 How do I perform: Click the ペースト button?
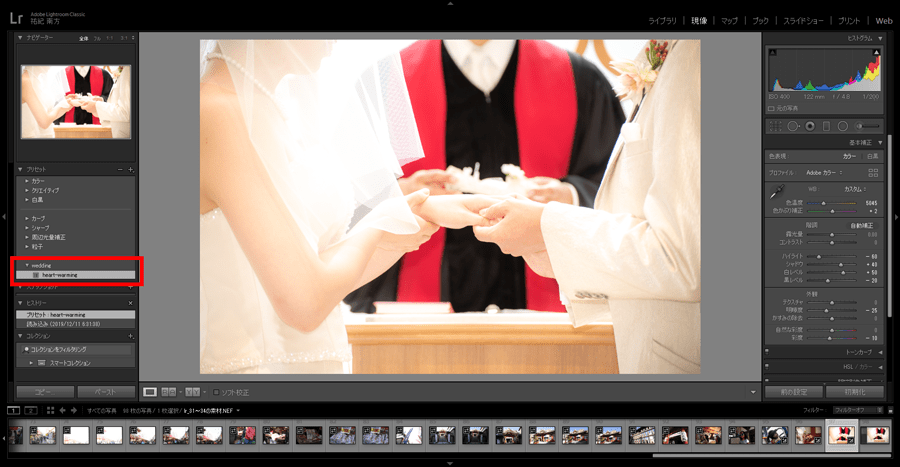click(106, 392)
